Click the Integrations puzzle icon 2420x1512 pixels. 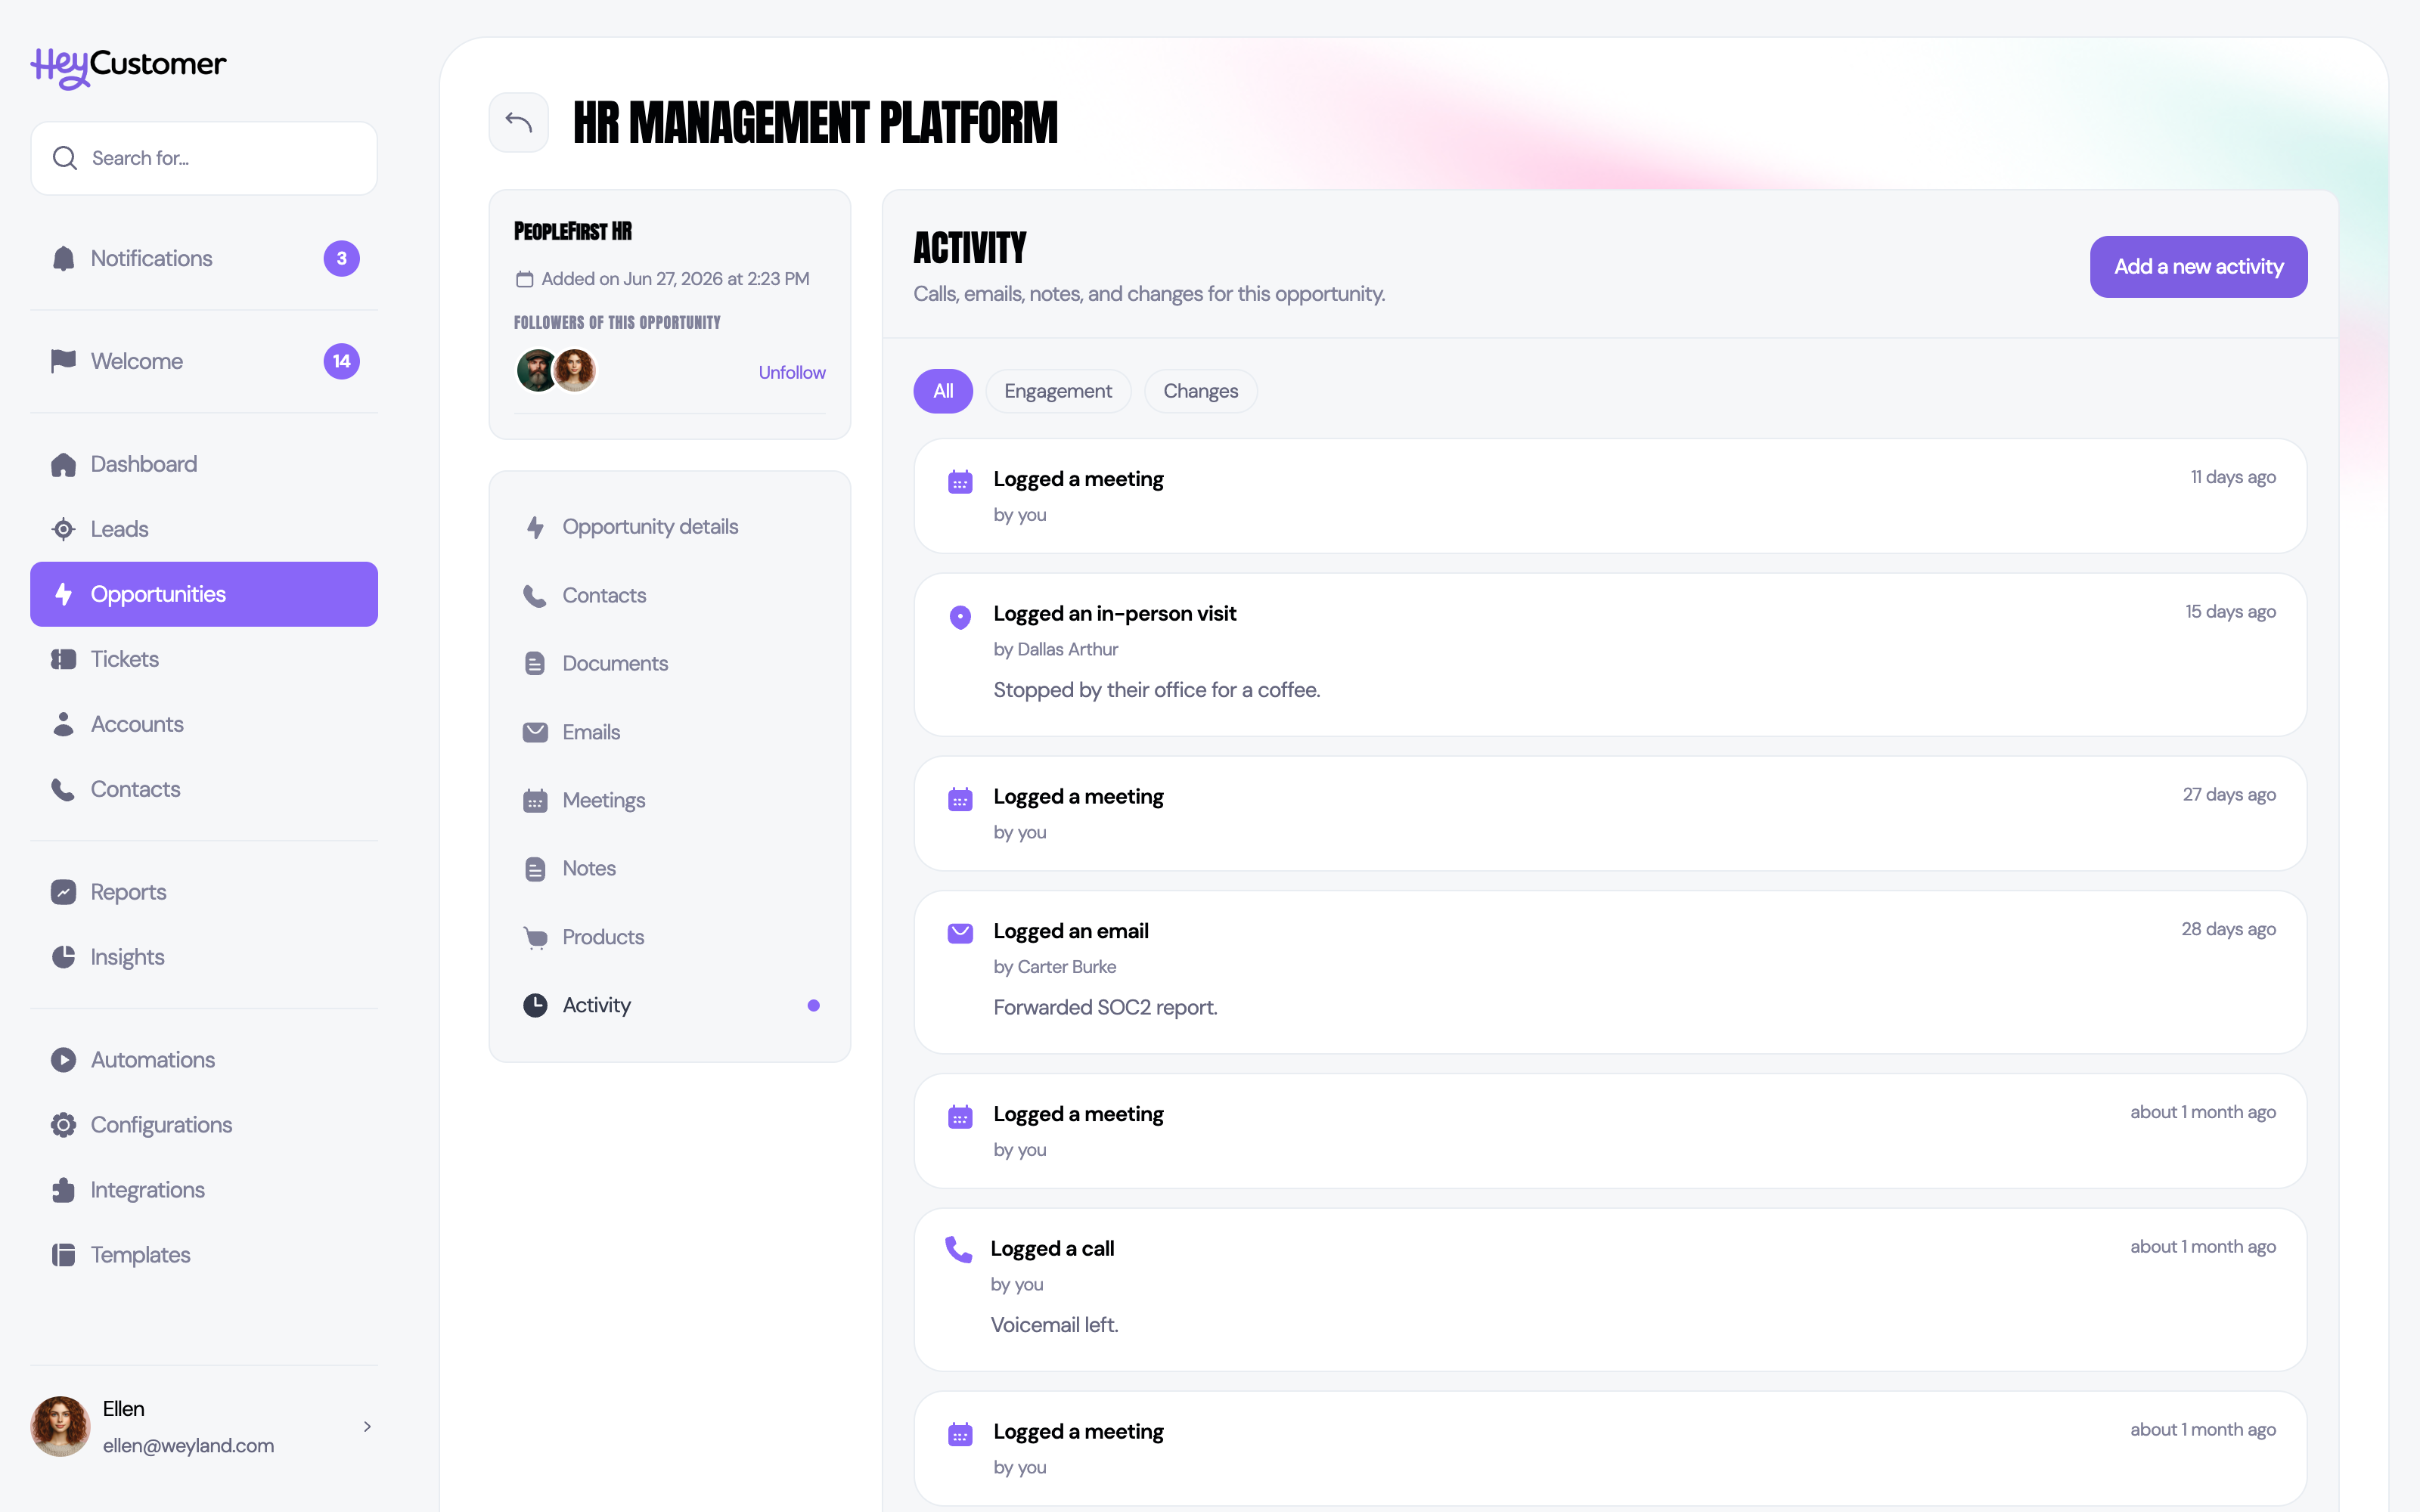coord(63,1190)
